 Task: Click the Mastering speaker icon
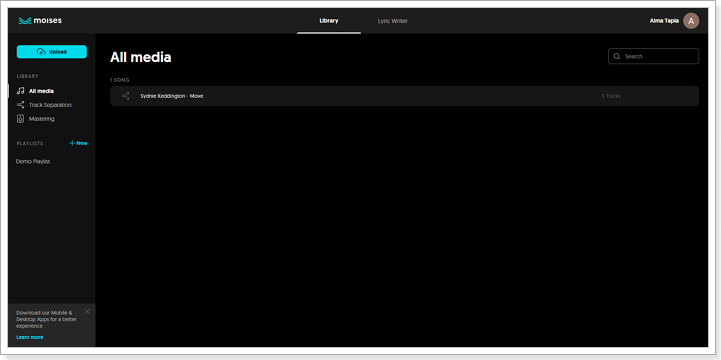pyautogui.click(x=20, y=119)
